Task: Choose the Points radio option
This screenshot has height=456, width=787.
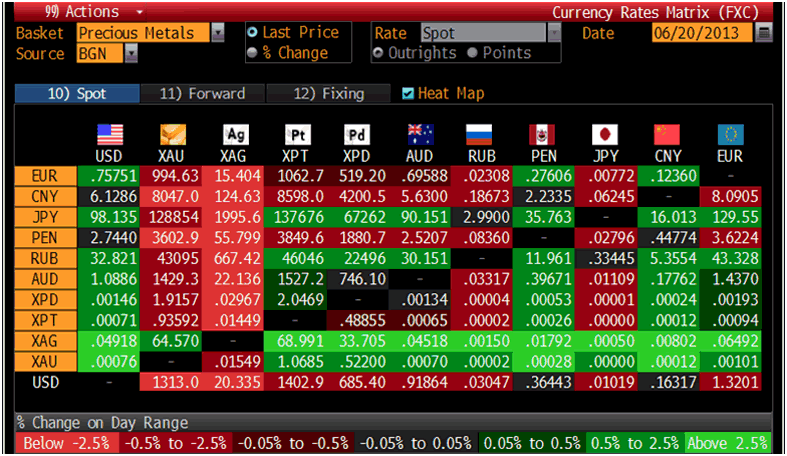Action: coord(473,53)
